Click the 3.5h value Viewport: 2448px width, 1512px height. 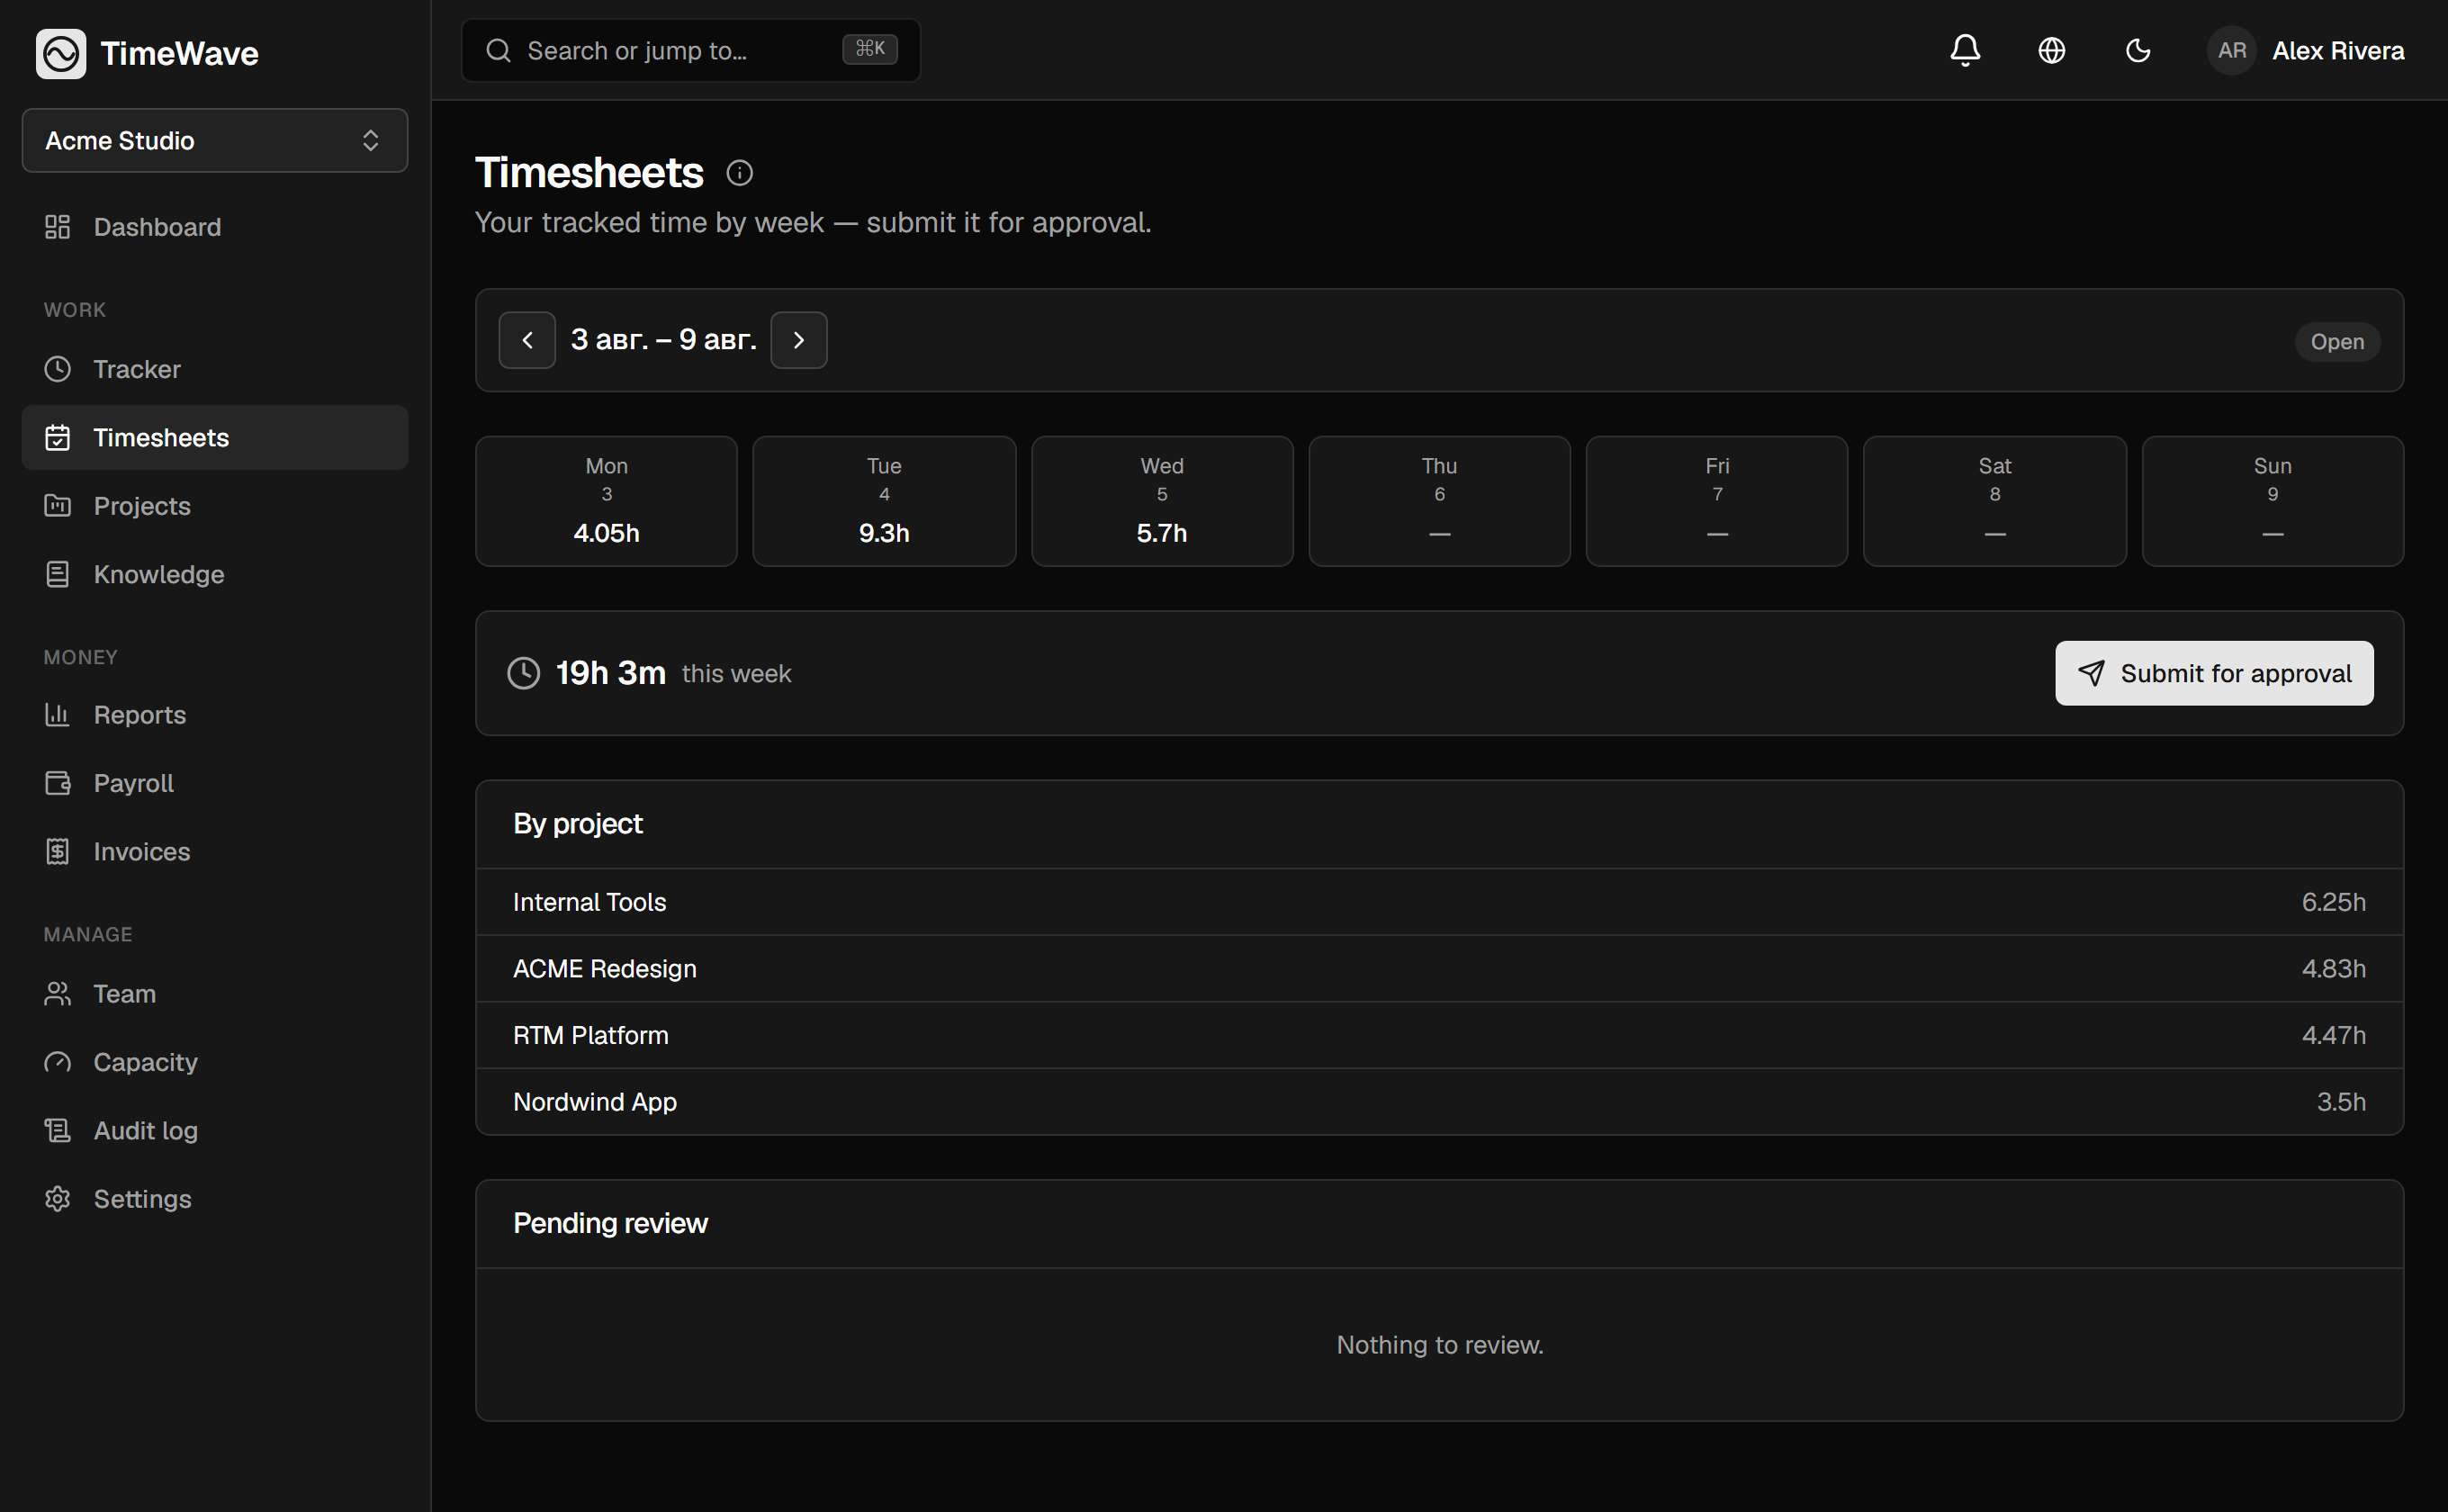2341,1102
